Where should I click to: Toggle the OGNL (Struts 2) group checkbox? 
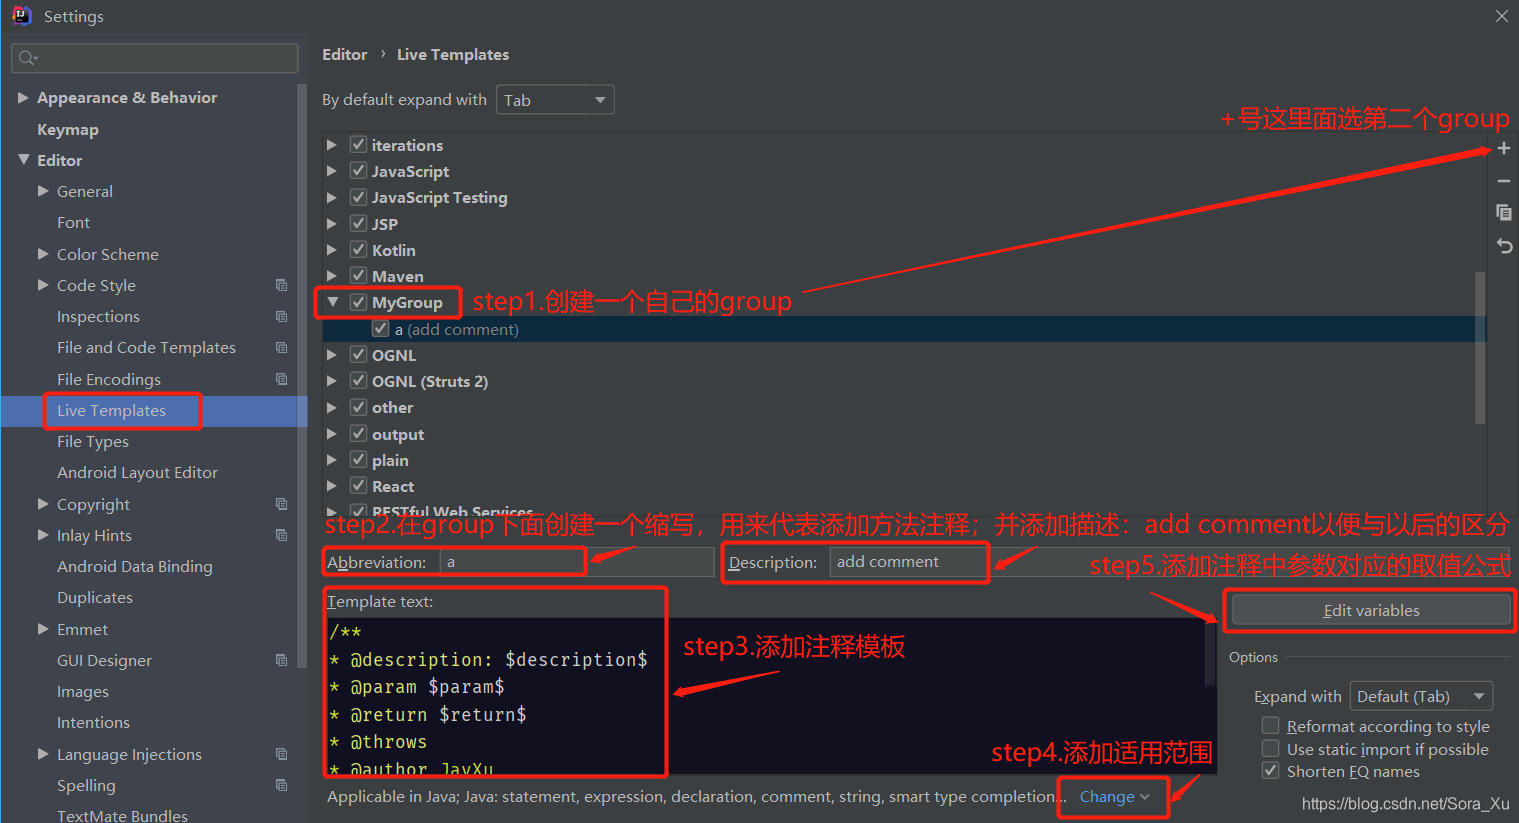tap(358, 381)
